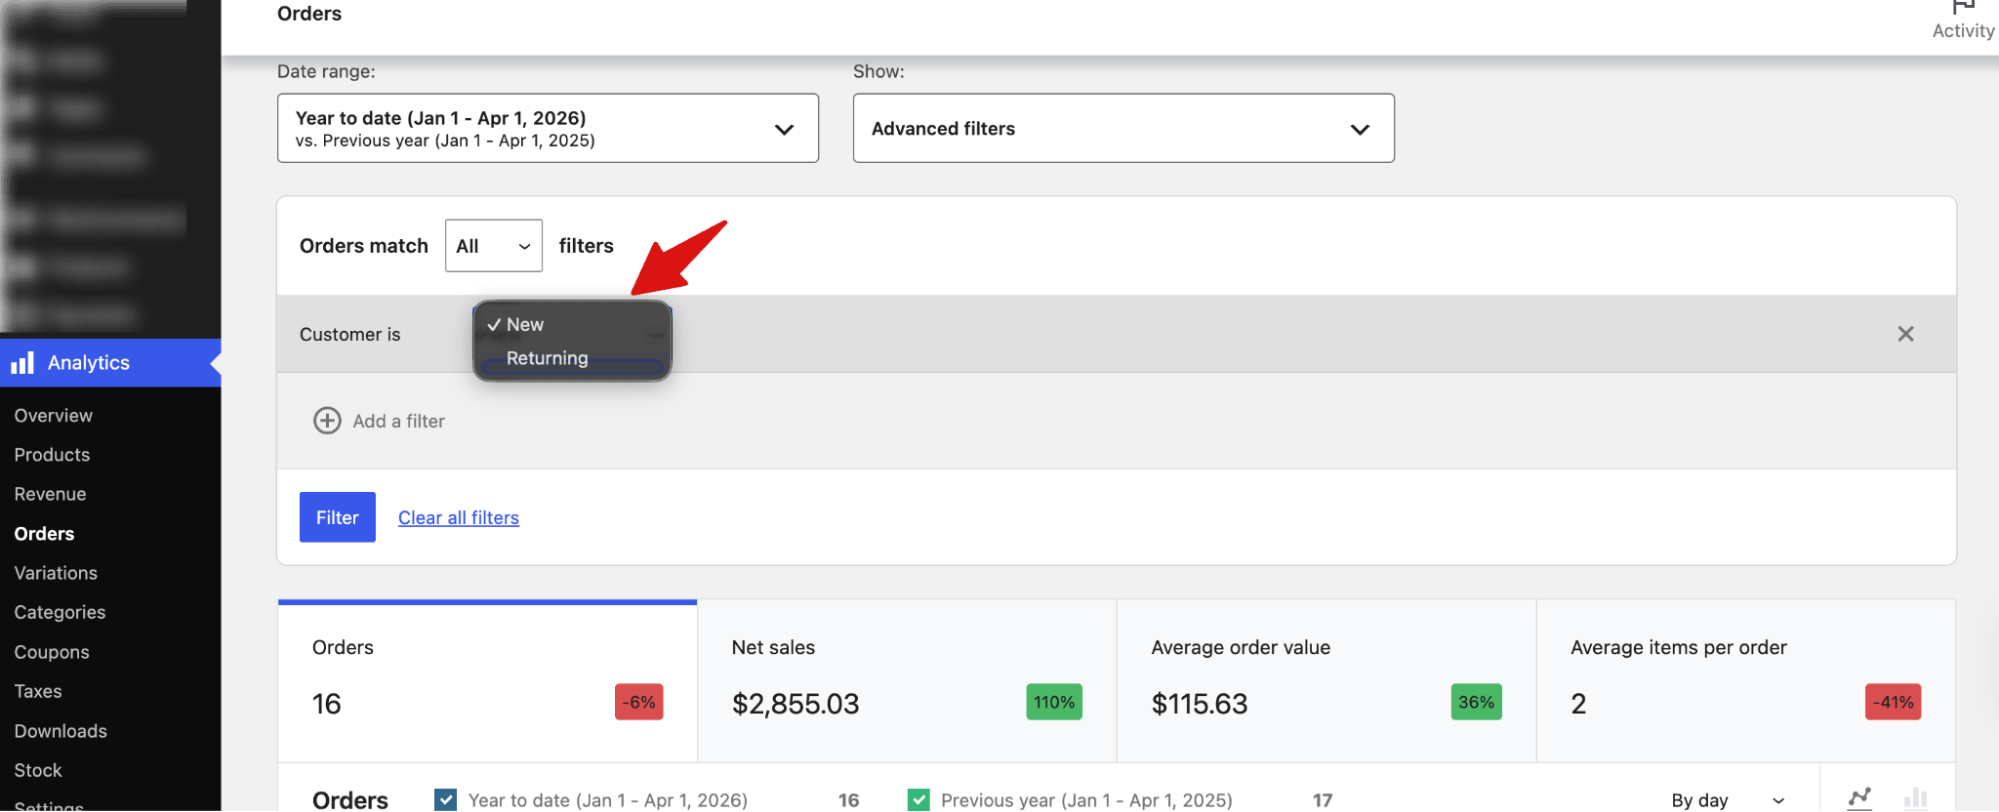Open Taxes in Analytics menu

click(x=38, y=691)
